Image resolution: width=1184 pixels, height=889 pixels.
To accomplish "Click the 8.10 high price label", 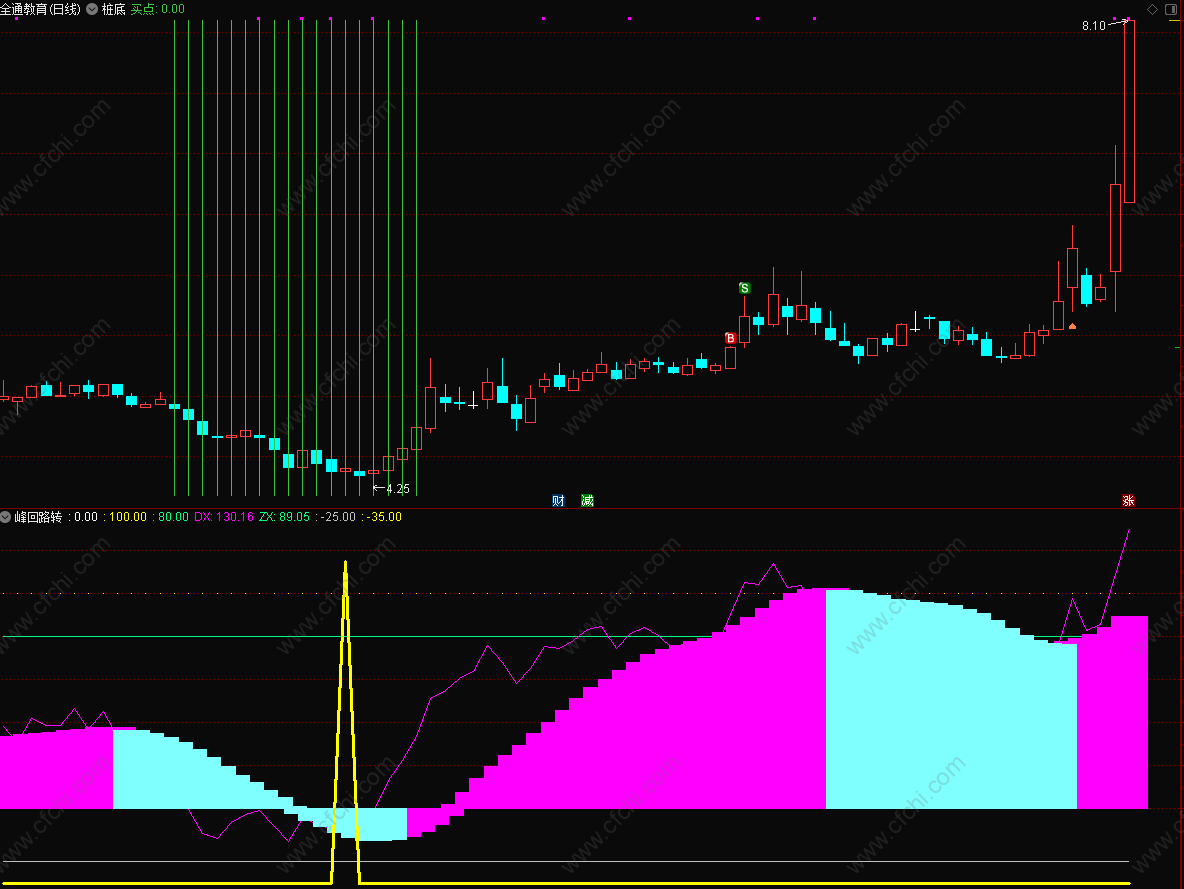I will pos(1093,26).
